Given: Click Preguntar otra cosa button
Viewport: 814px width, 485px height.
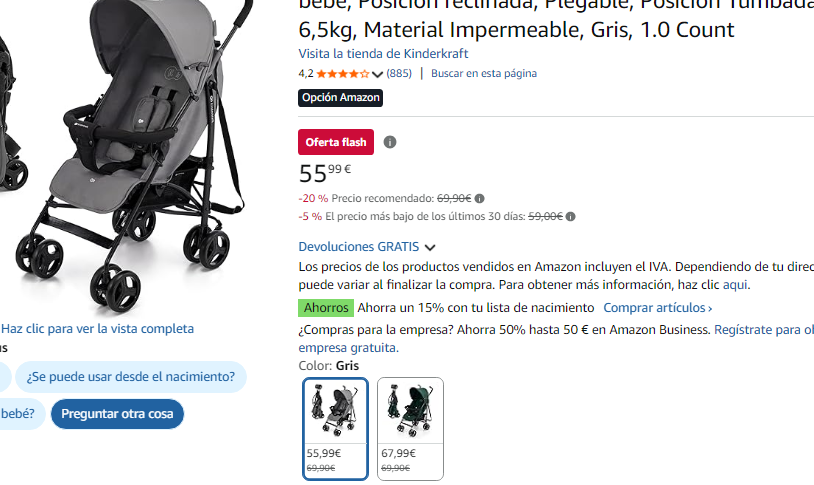Looking at the screenshot, I should tap(117, 414).
